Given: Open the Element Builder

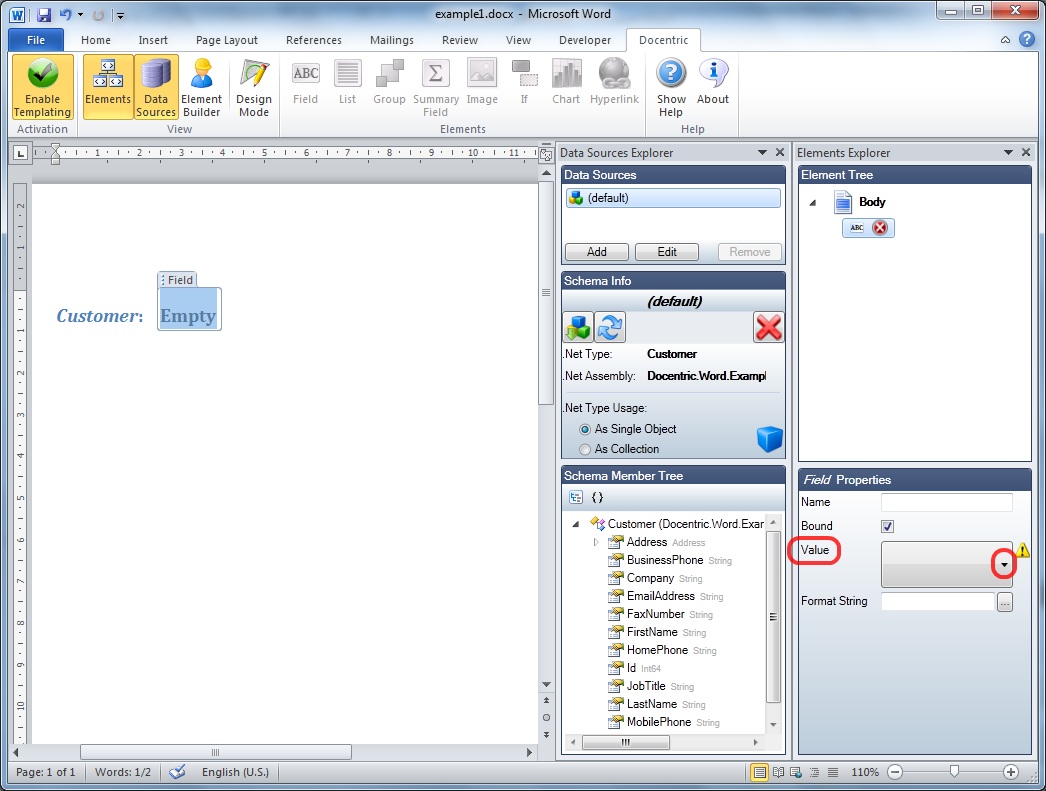Looking at the screenshot, I should [201, 87].
